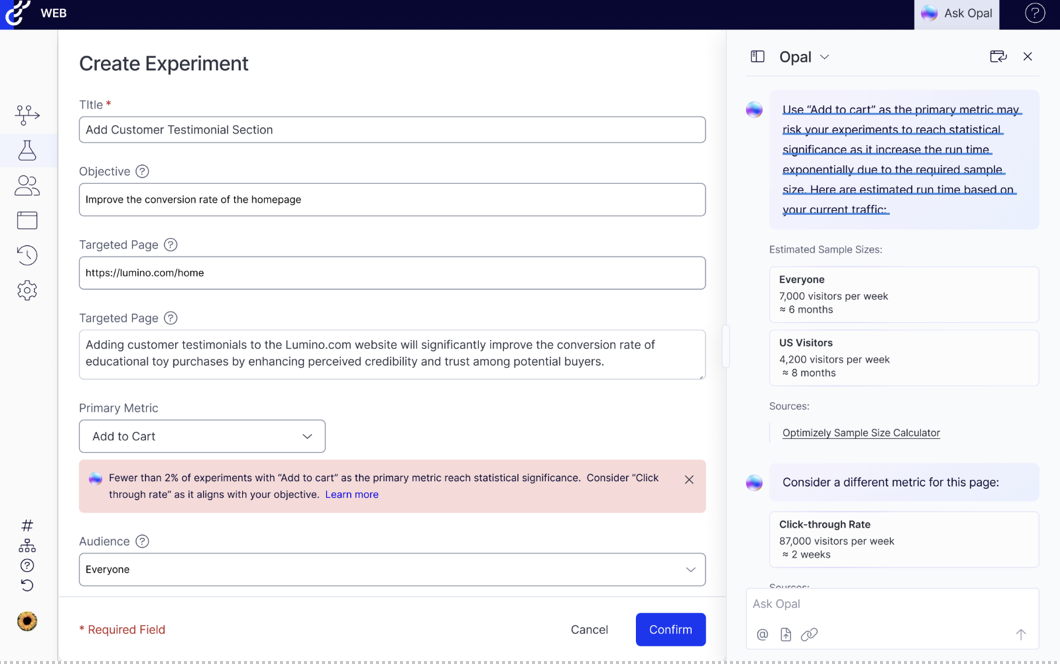This screenshot has width=1060, height=664.
Task: Open the WEB menu in the top bar
Action: coord(53,13)
